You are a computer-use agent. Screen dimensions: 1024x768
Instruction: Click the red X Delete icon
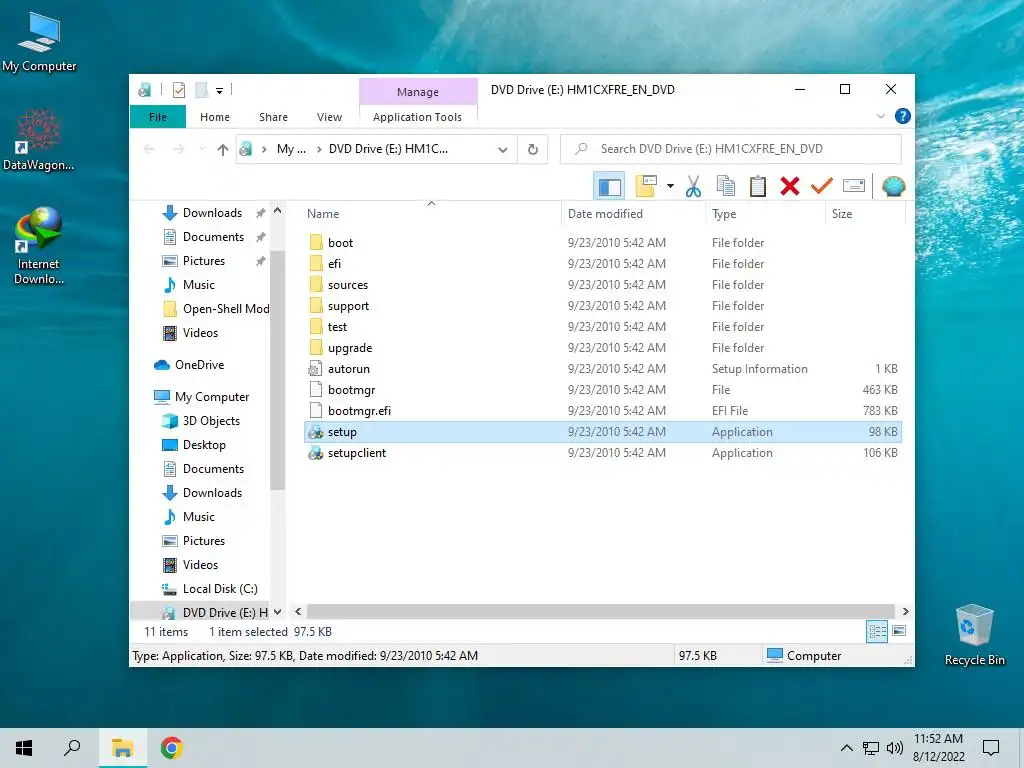(x=790, y=186)
